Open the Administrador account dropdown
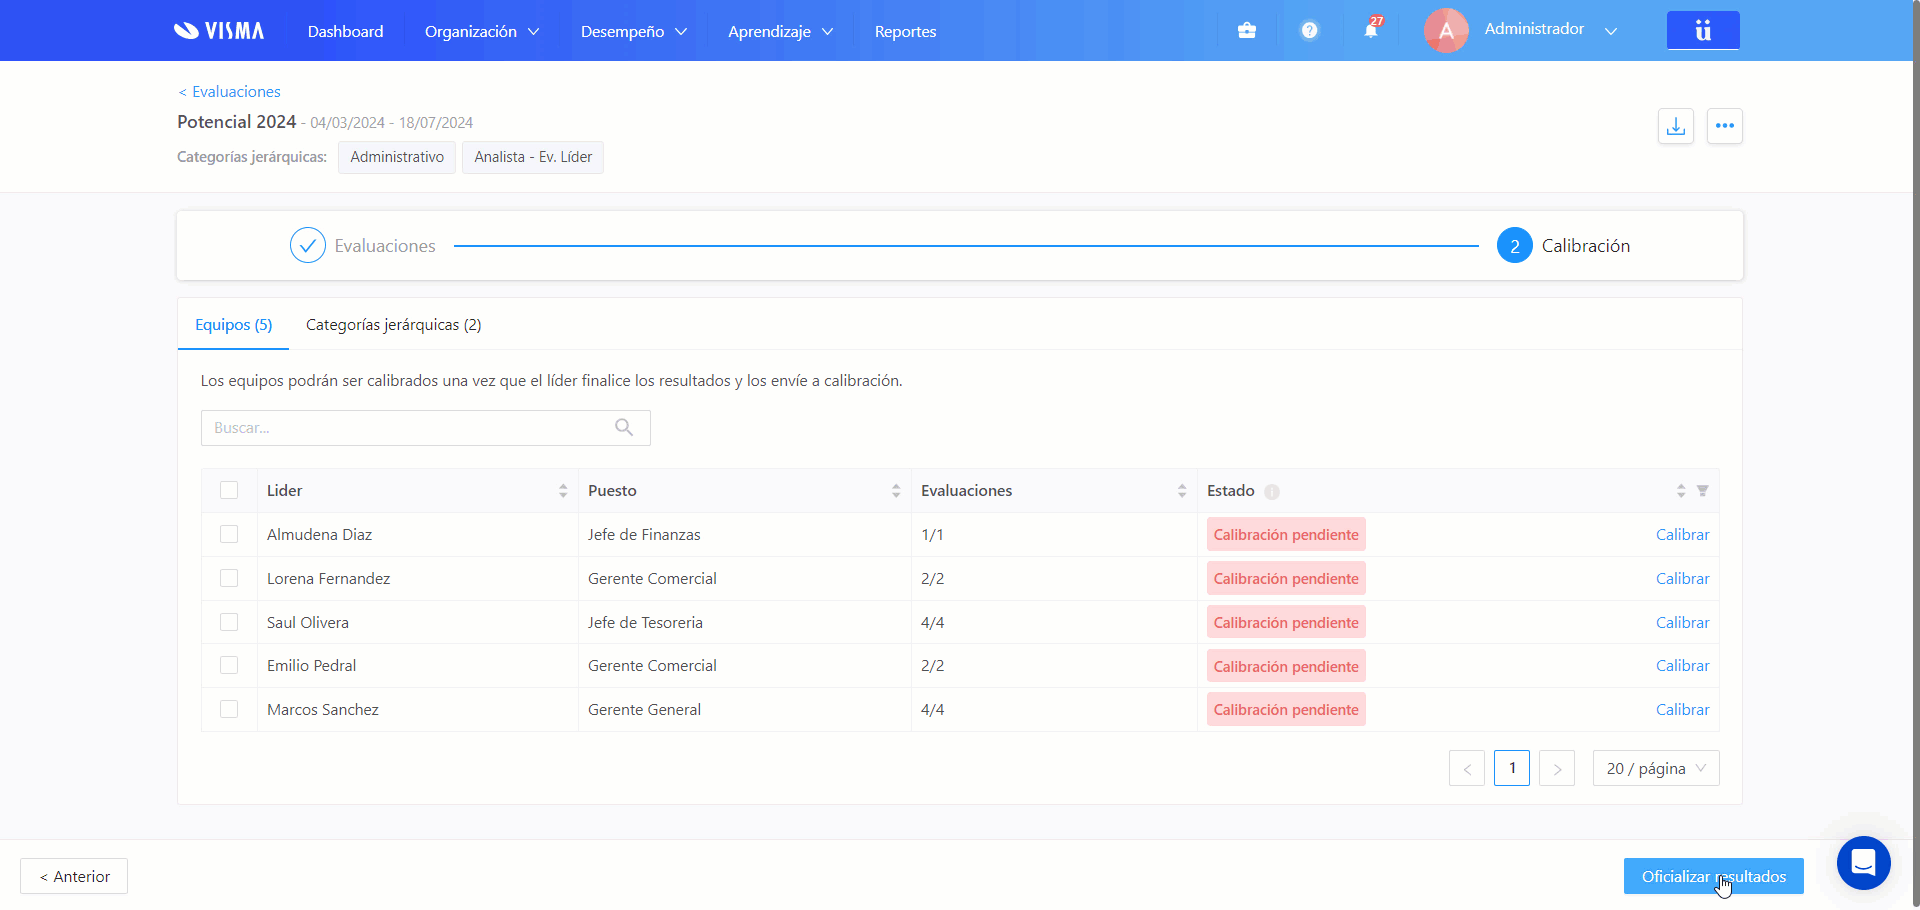 click(x=1611, y=31)
